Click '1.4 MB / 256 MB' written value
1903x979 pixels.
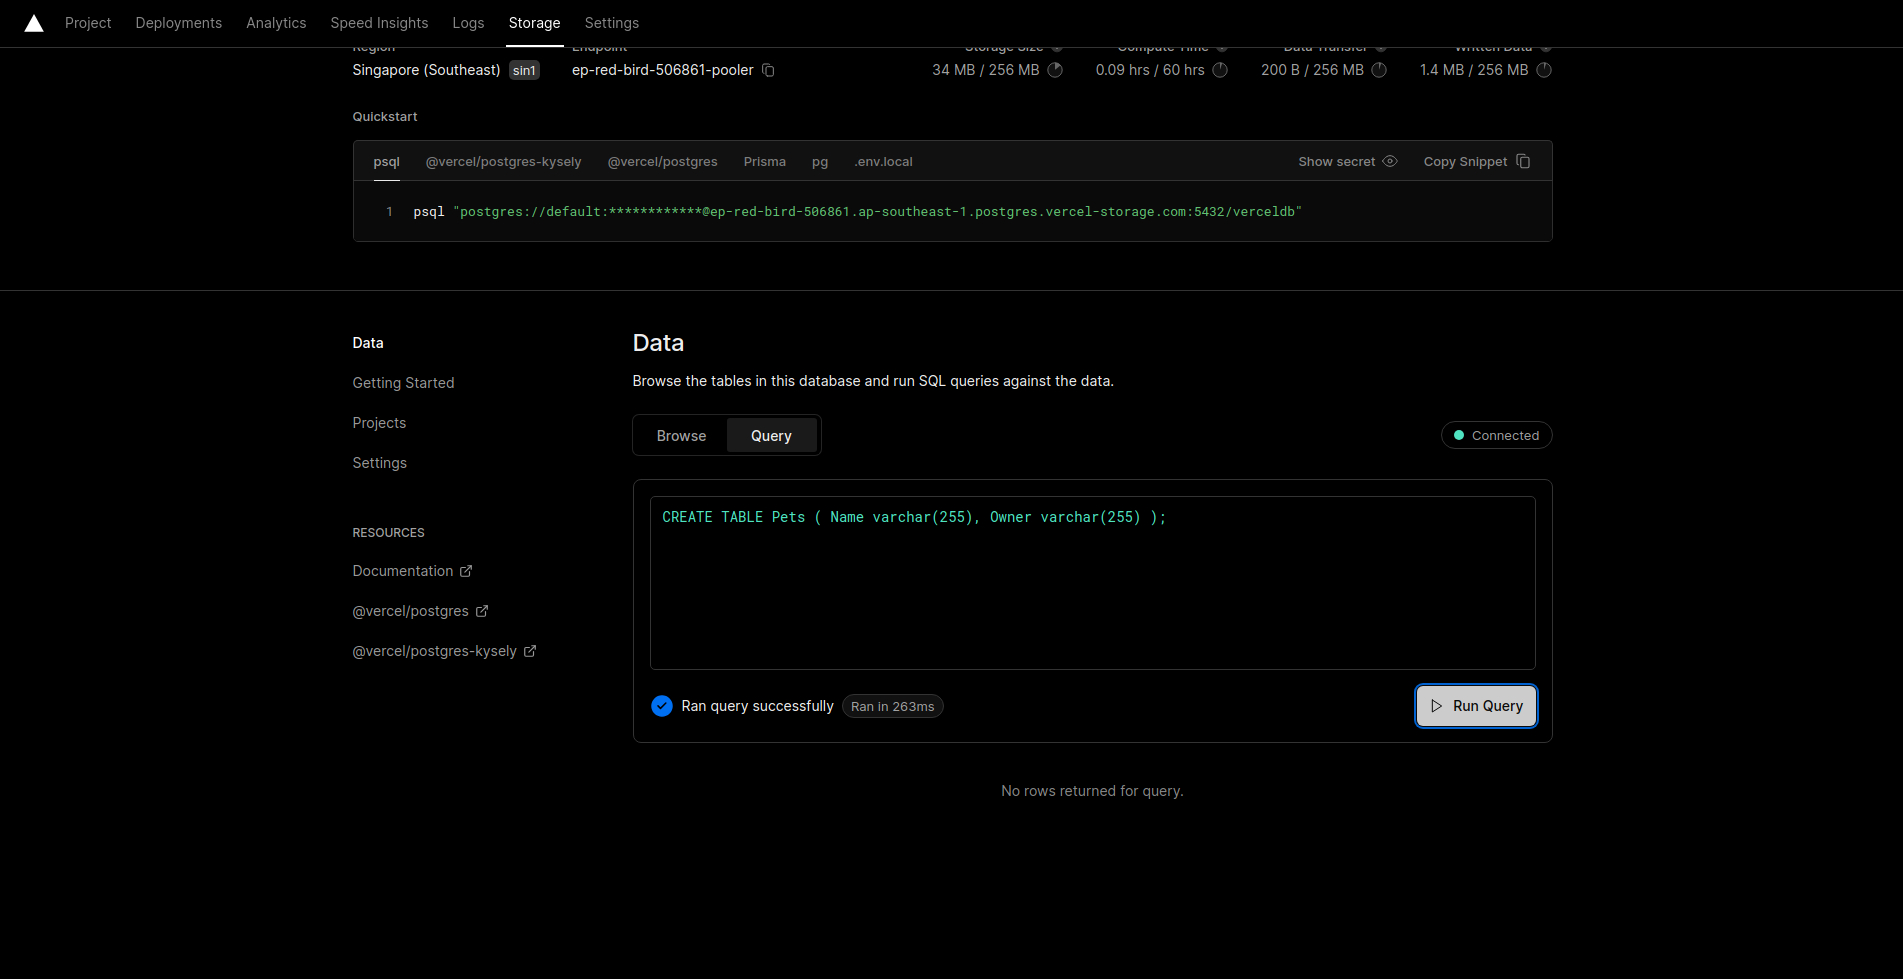(x=1474, y=70)
